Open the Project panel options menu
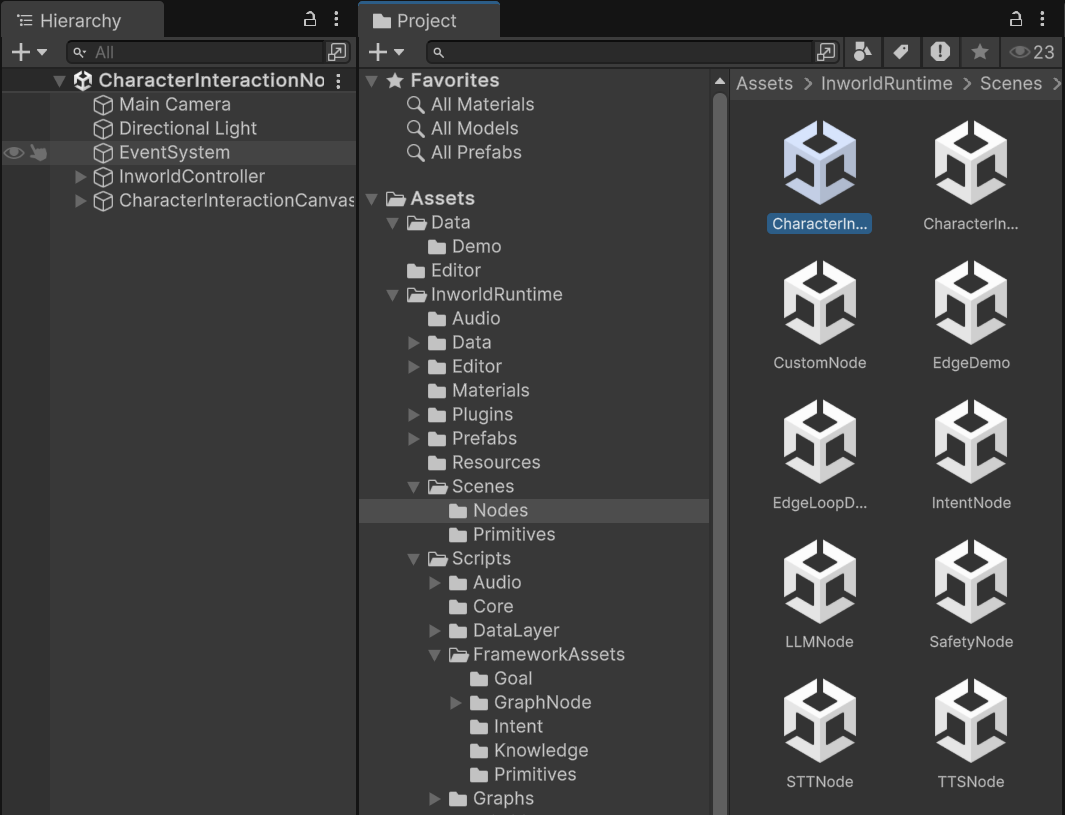Image resolution: width=1065 pixels, height=815 pixels. [x=1042, y=19]
